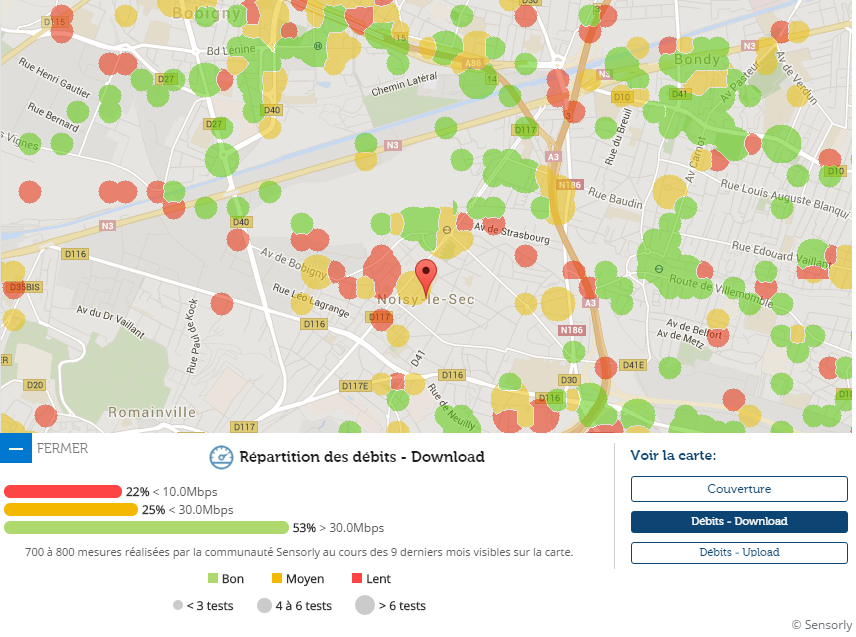Click the green Bon legend swatch
The image size is (856, 637).
tap(213, 579)
